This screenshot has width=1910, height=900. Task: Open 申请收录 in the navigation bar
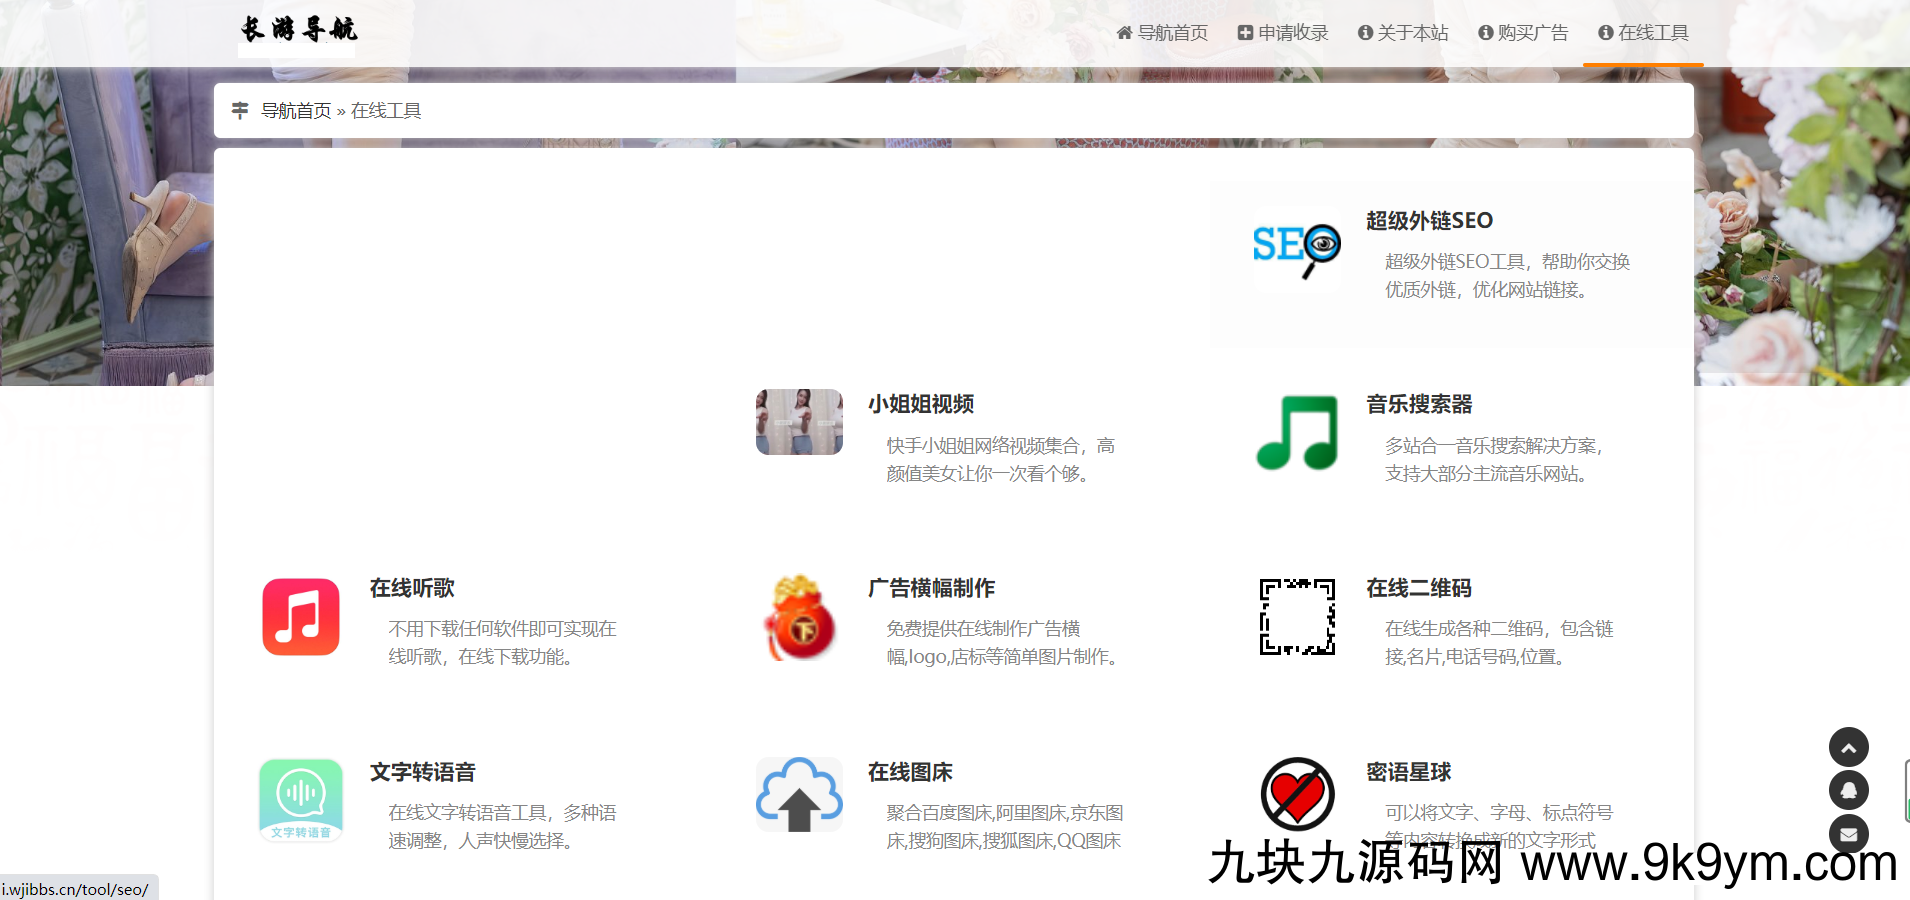pyautogui.click(x=1283, y=33)
